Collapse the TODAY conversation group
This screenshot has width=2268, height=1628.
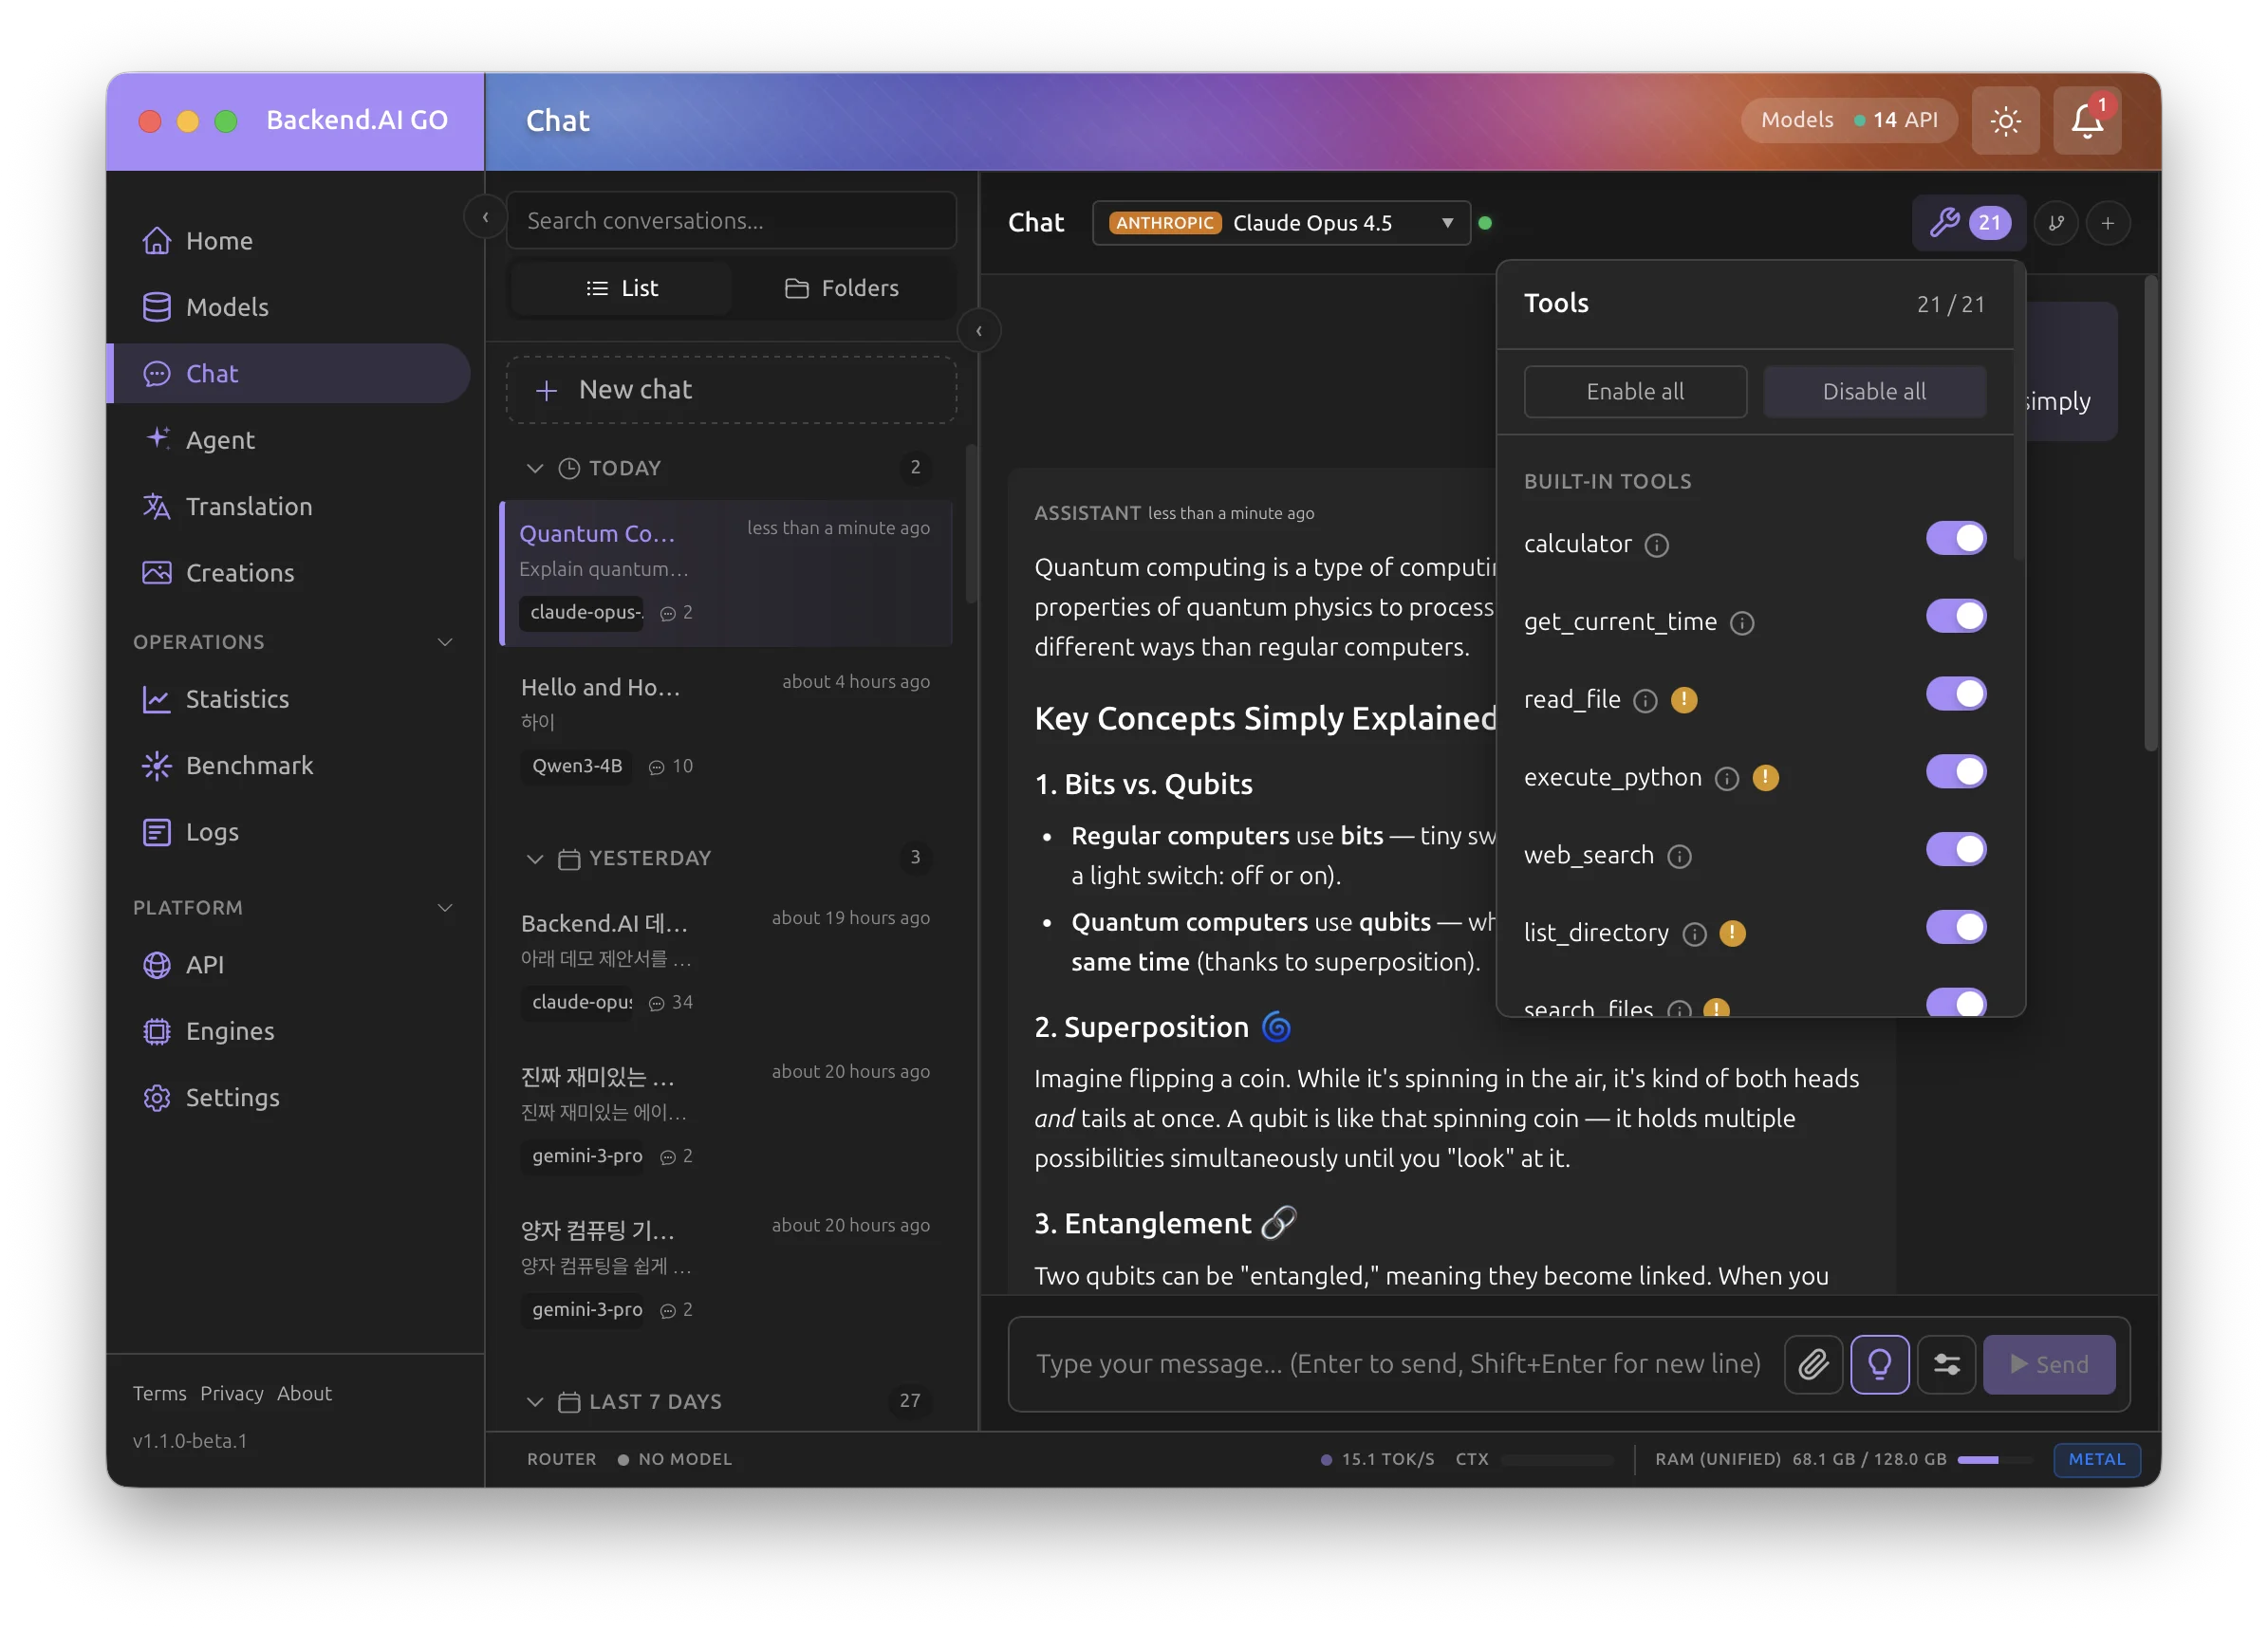tap(535, 467)
